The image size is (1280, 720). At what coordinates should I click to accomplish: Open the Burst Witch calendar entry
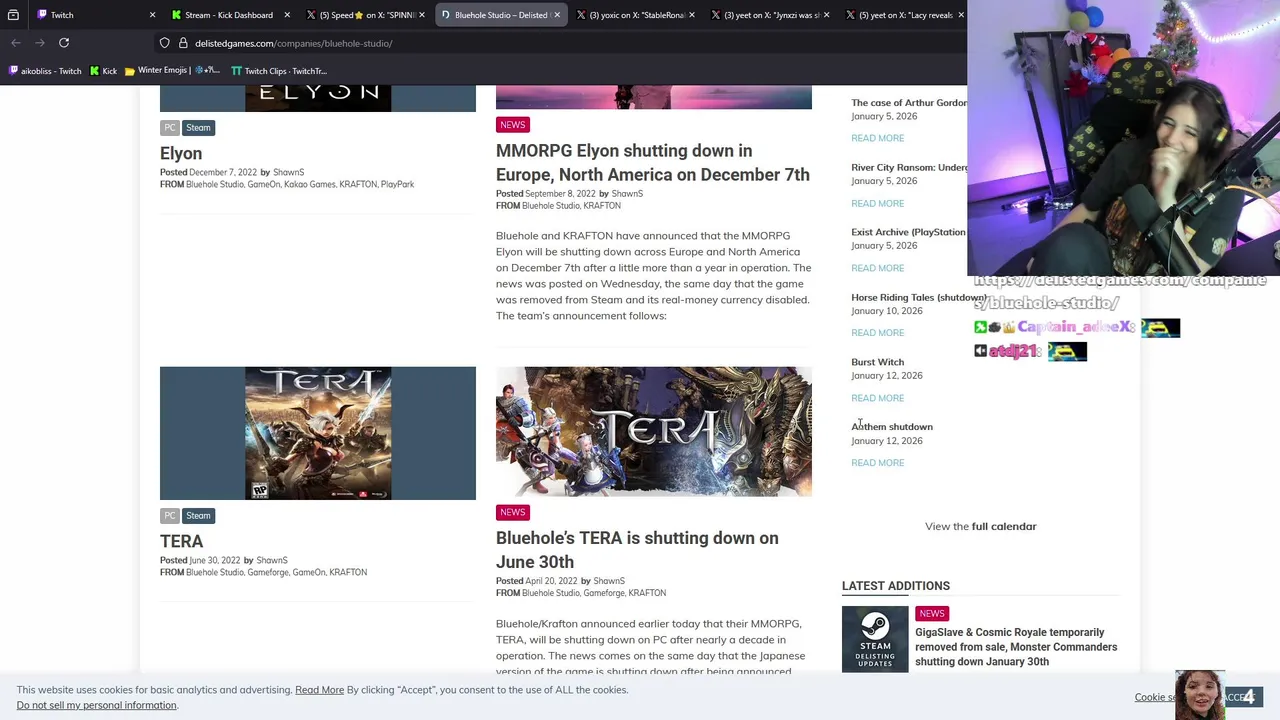tap(877, 362)
